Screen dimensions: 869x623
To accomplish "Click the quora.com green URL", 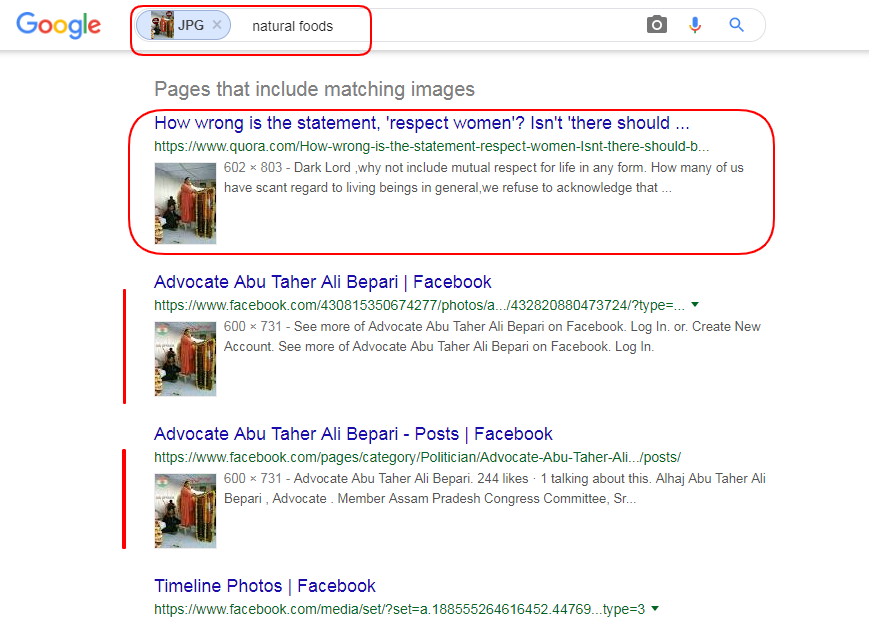I will pyautogui.click(x=431, y=146).
